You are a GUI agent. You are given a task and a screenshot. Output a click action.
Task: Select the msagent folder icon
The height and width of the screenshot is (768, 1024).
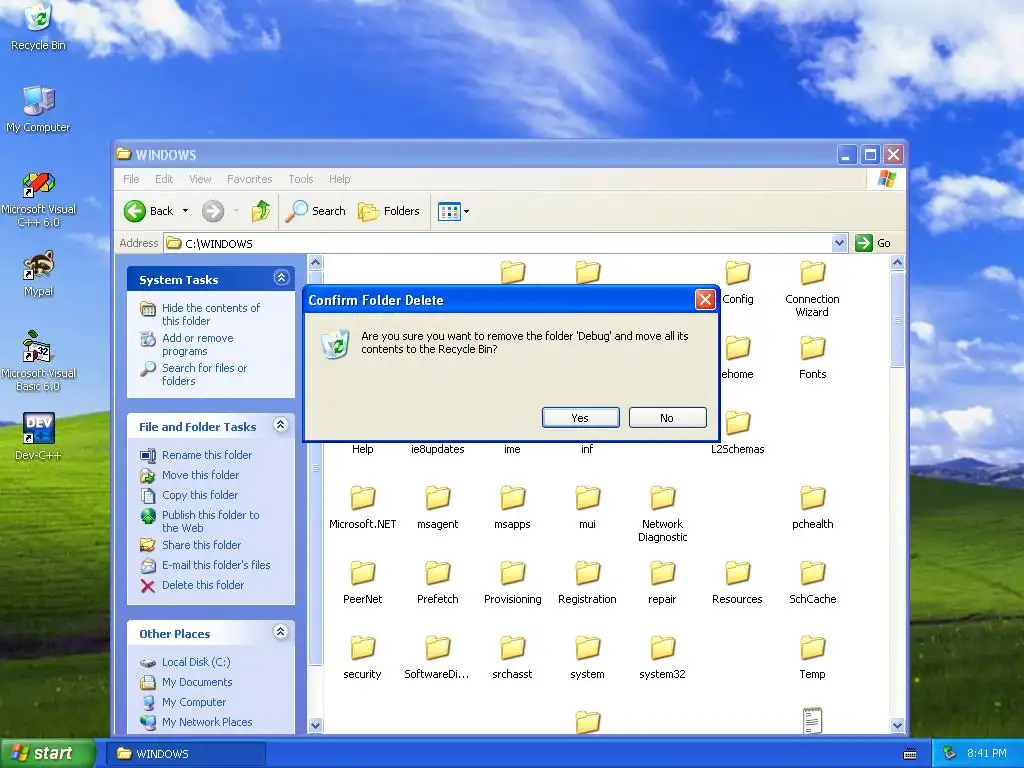pos(438,498)
